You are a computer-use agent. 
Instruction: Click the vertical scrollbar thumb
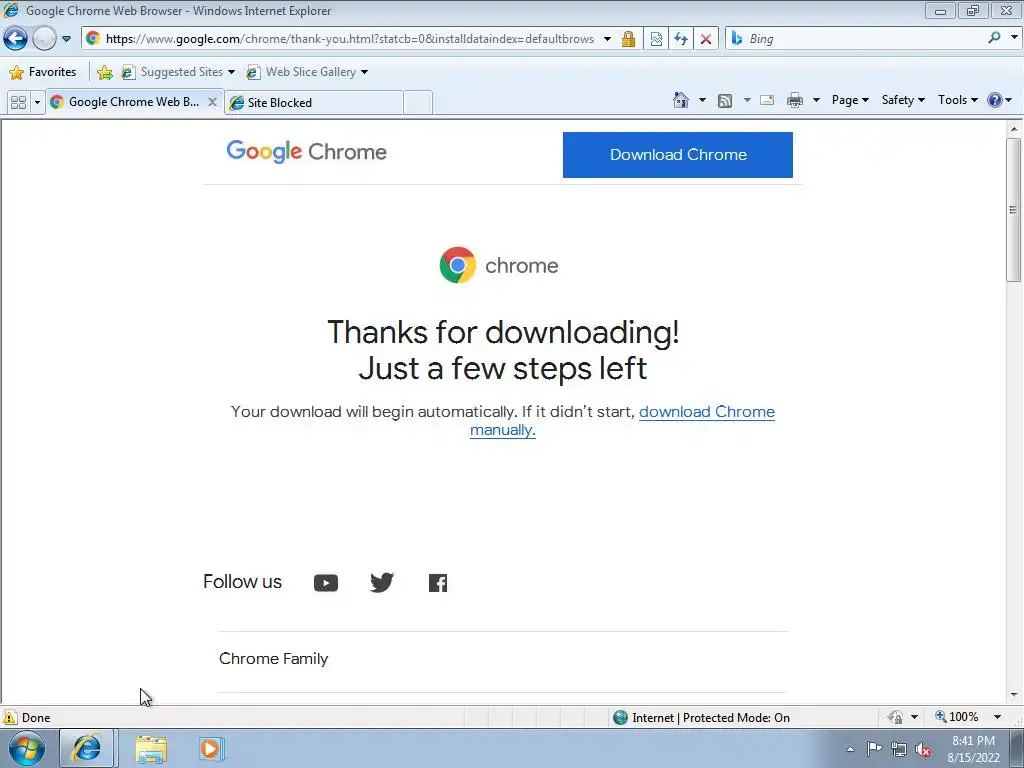pyautogui.click(x=1013, y=210)
